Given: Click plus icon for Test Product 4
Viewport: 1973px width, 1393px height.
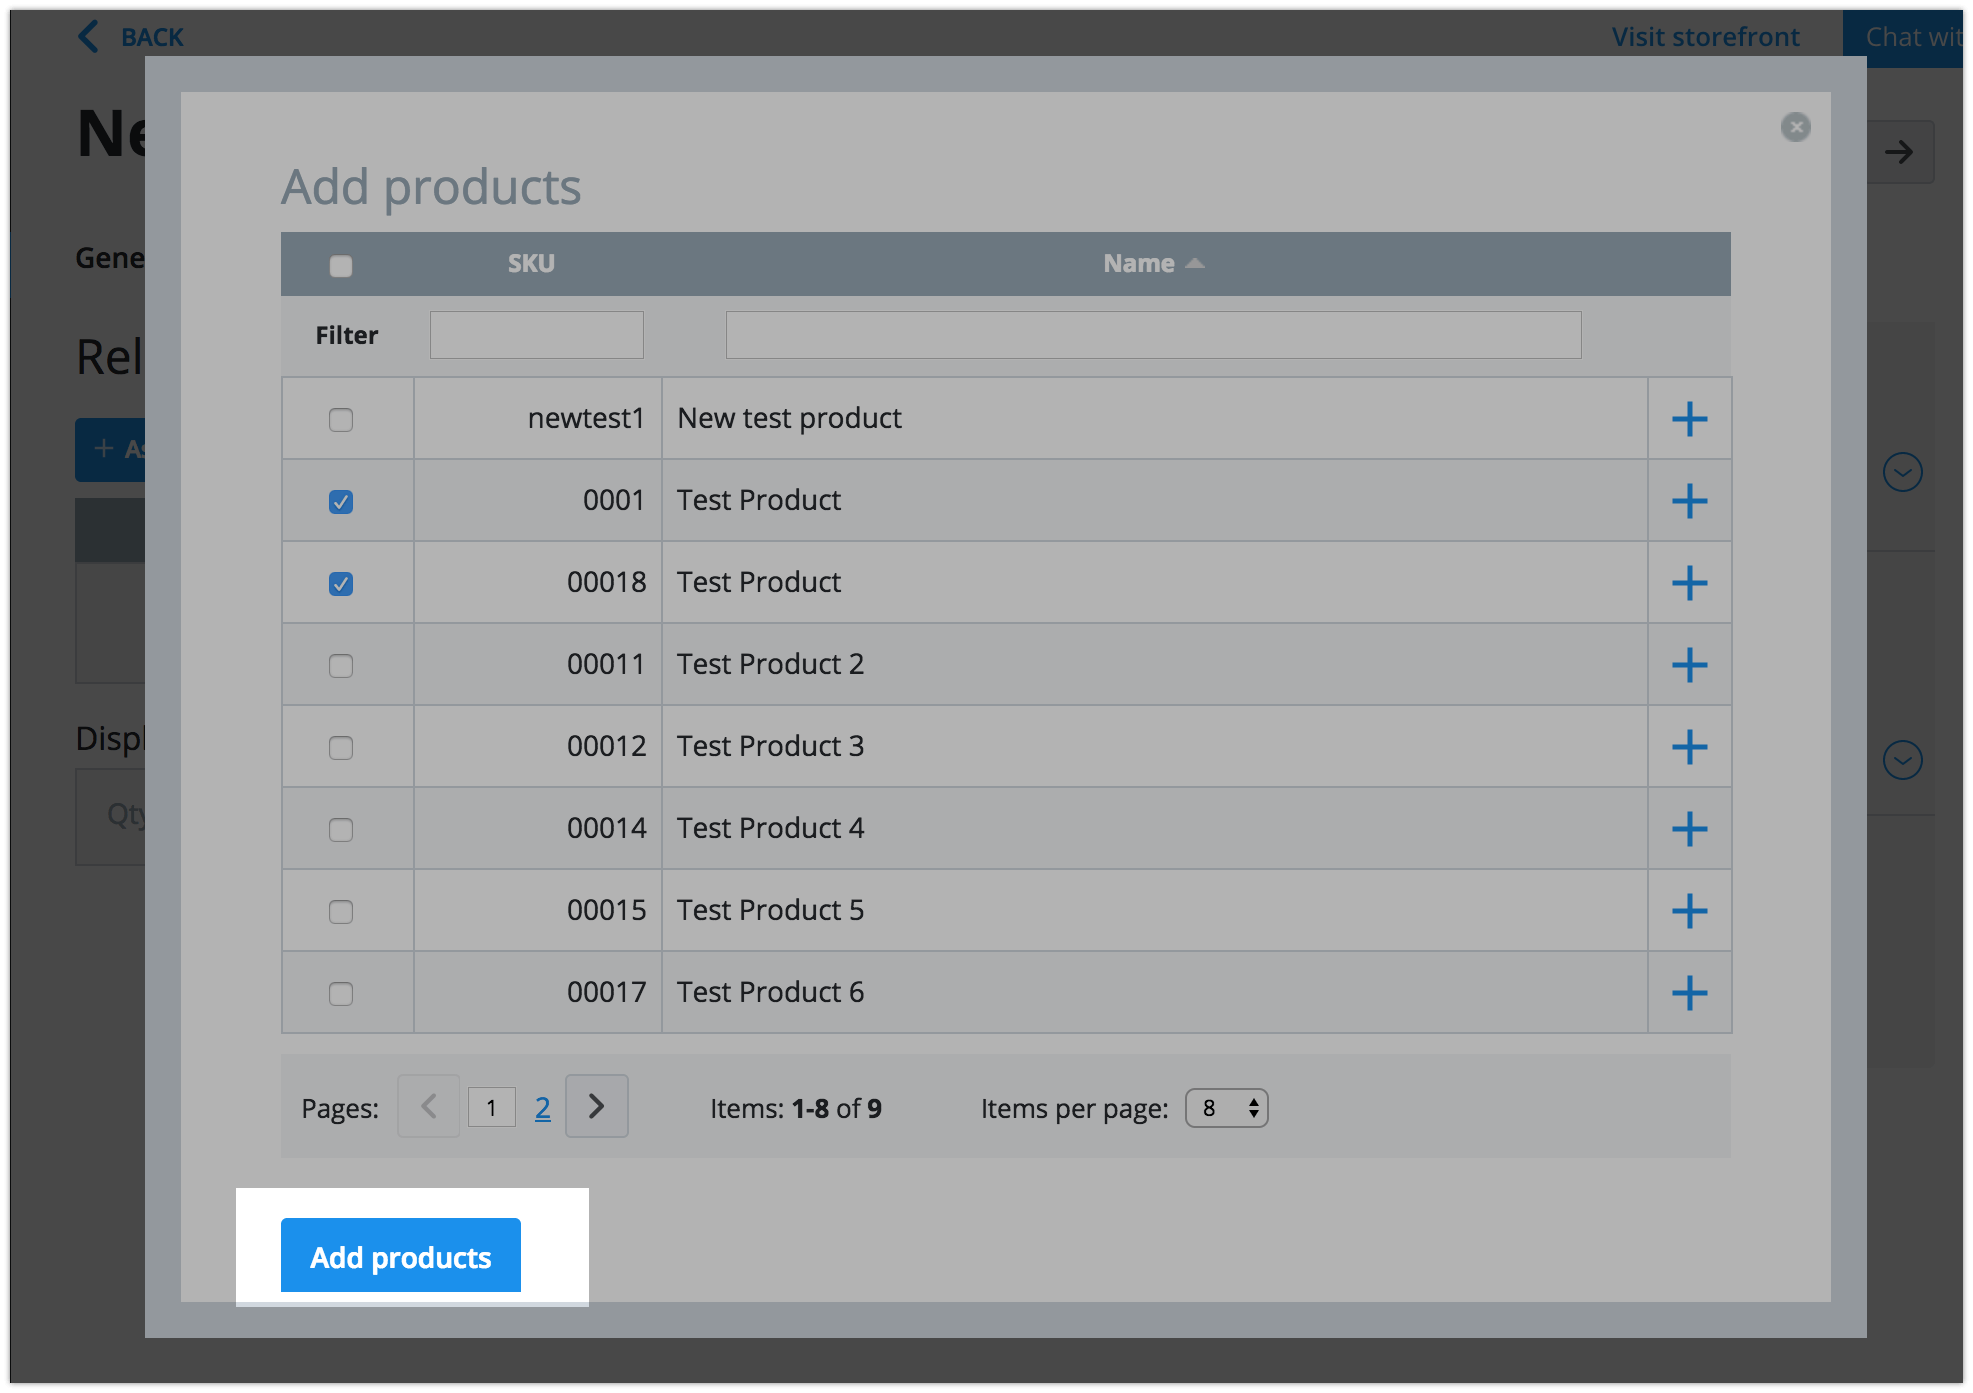Looking at the screenshot, I should tap(1689, 829).
